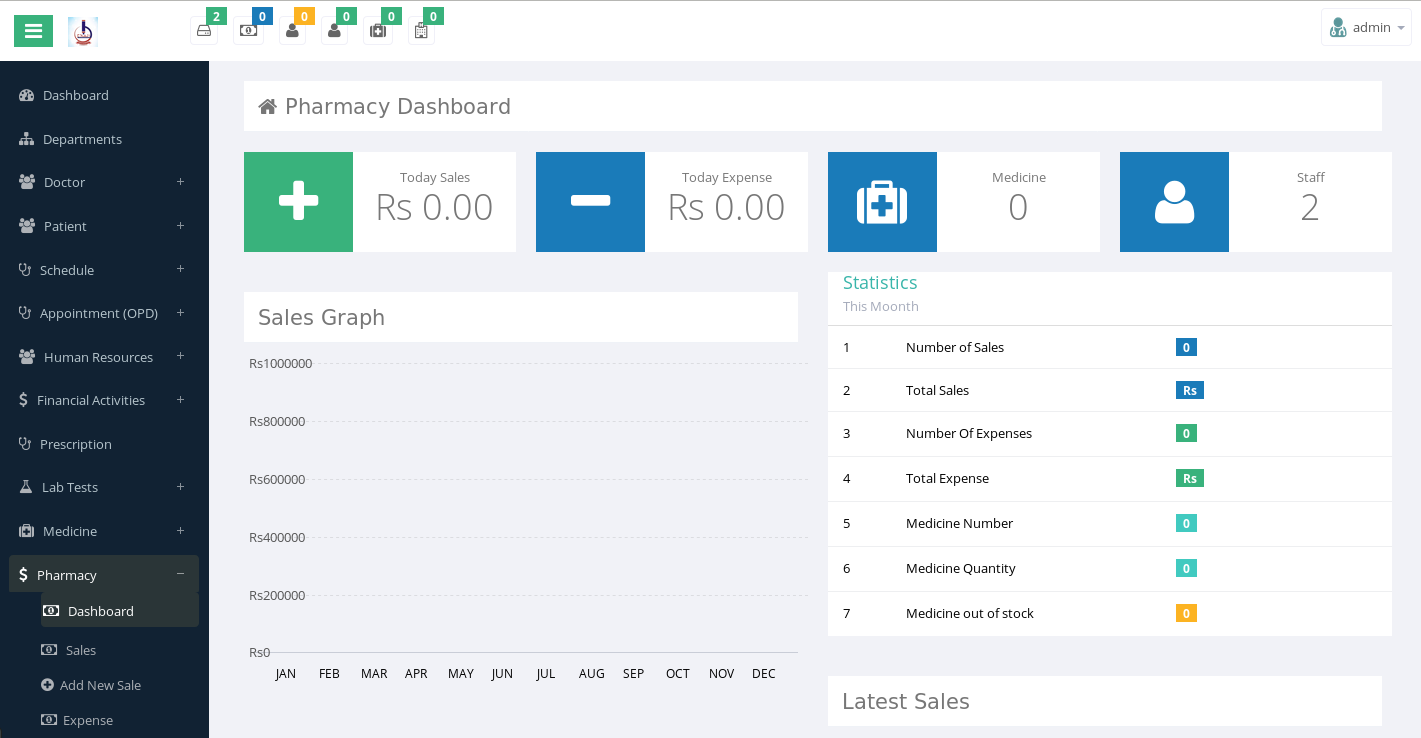Image resolution: width=1421 pixels, height=738 pixels.
Task: Open the medkit icon in top bar
Action: [x=378, y=30]
